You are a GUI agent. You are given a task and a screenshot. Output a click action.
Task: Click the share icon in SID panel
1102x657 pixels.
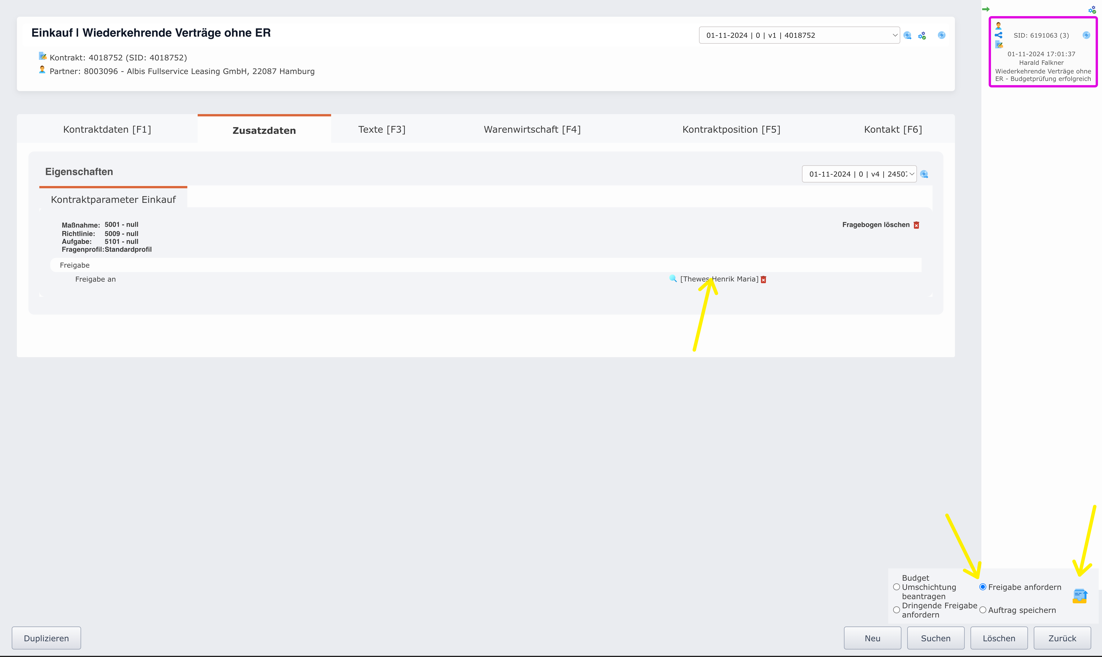tap(998, 35)
